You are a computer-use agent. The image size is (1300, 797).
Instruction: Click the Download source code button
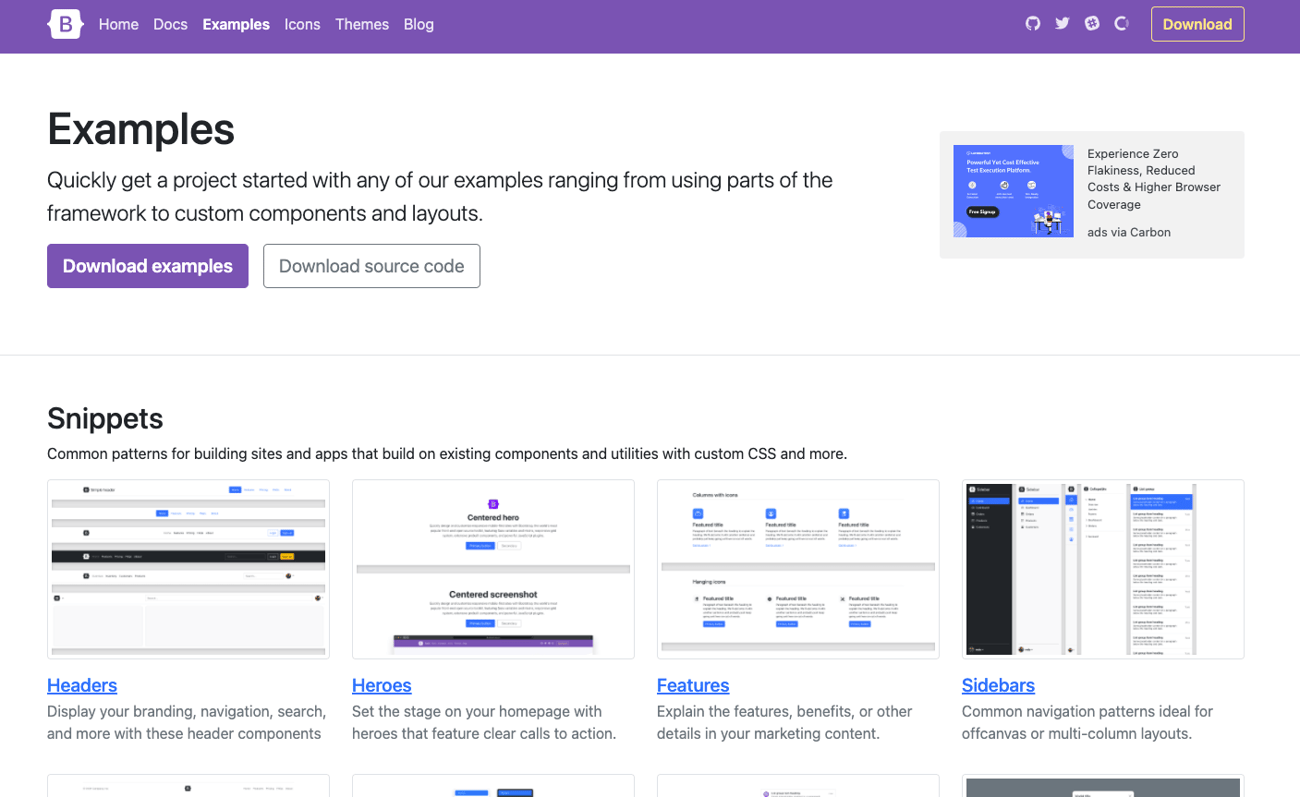371,266
